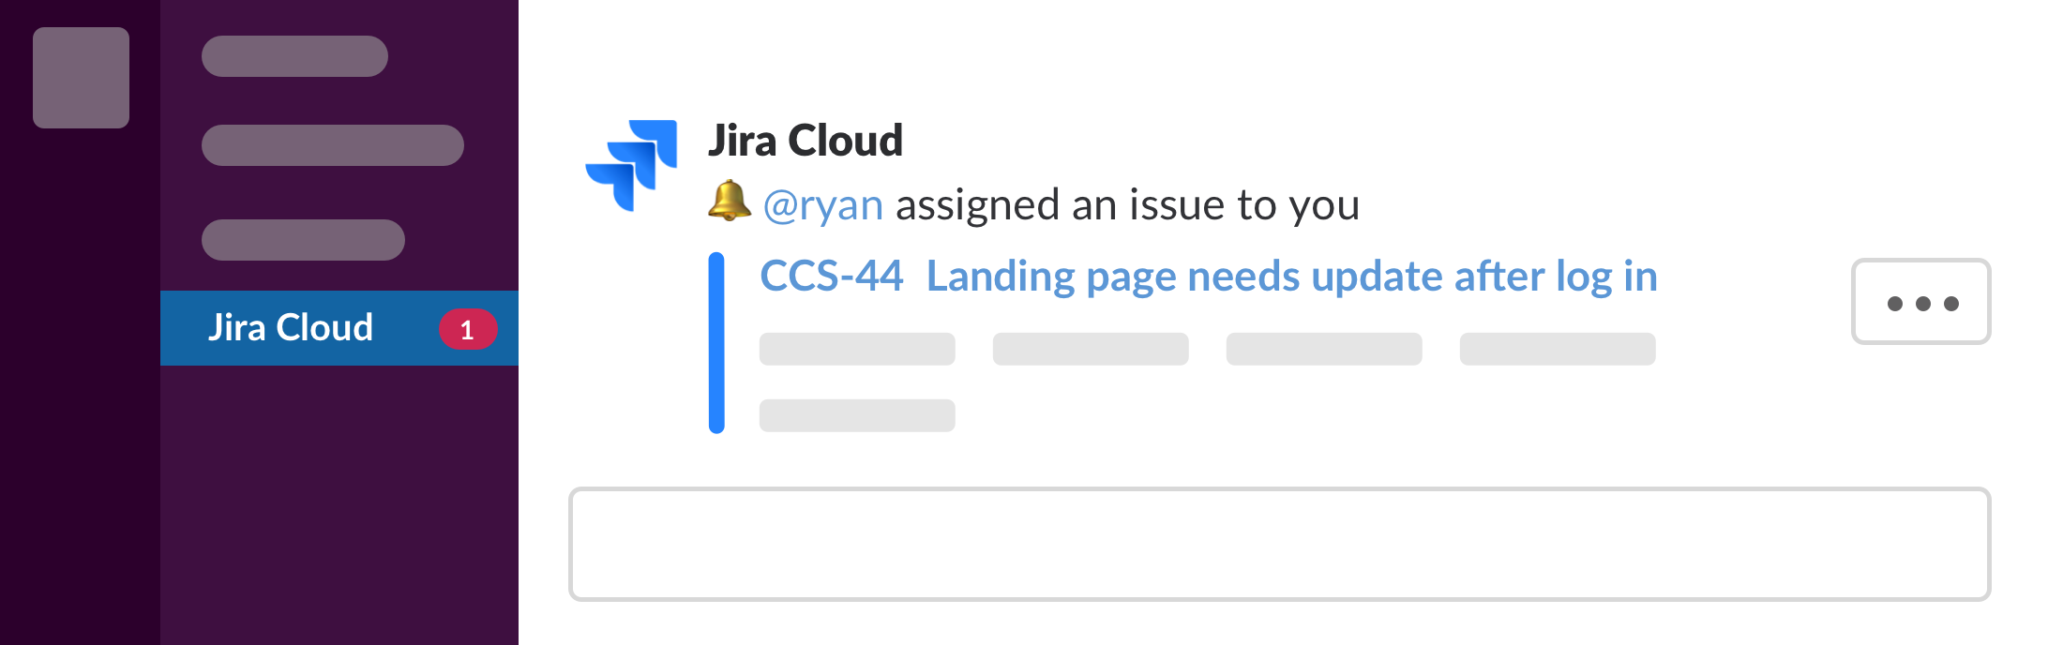Click the second sidebar channel placeholder
The image size is (2048, 645).
click(331, 145)
